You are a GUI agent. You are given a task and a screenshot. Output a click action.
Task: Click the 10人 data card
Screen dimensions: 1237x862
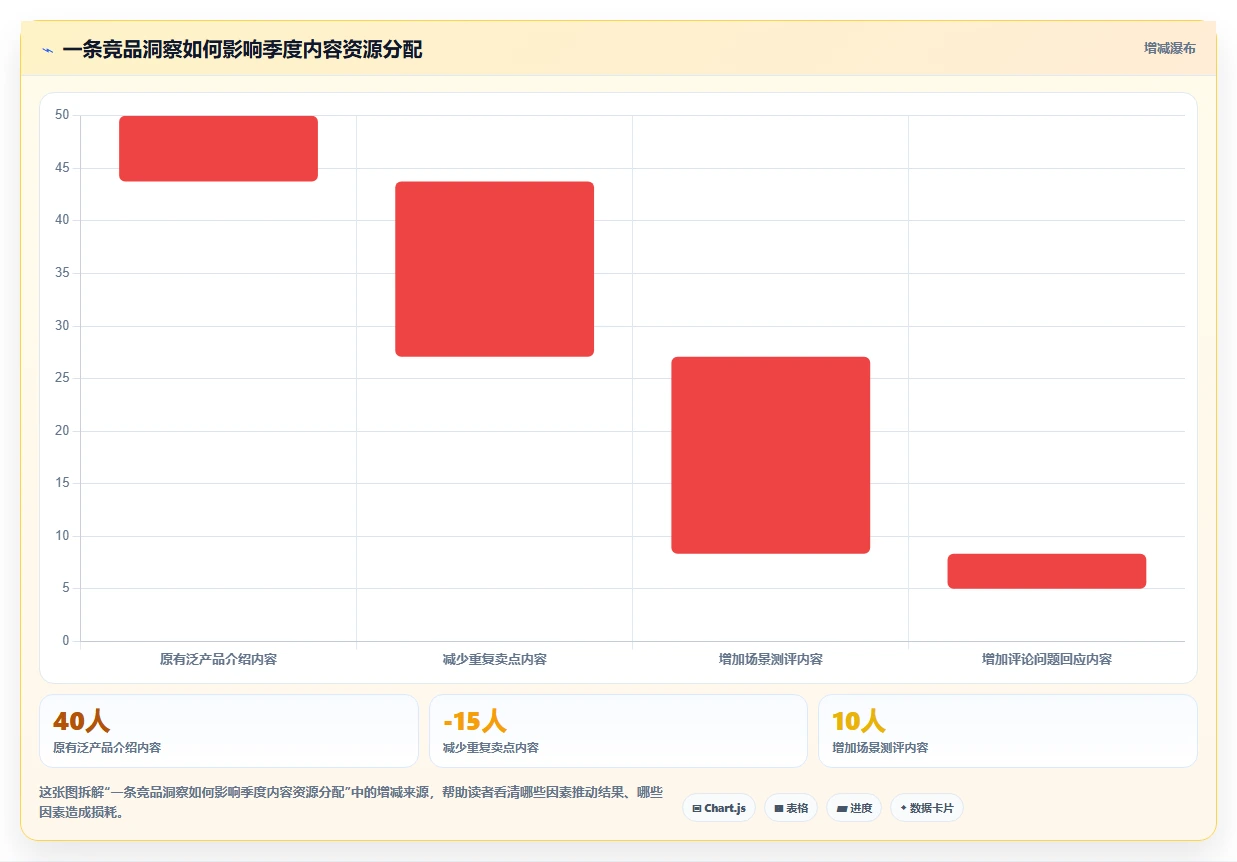(1007, 731)
